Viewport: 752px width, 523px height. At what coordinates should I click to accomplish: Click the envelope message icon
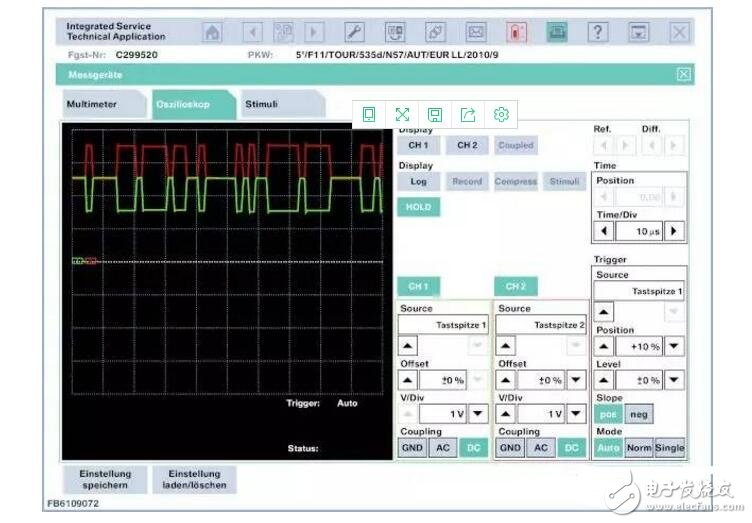(476, 32)
